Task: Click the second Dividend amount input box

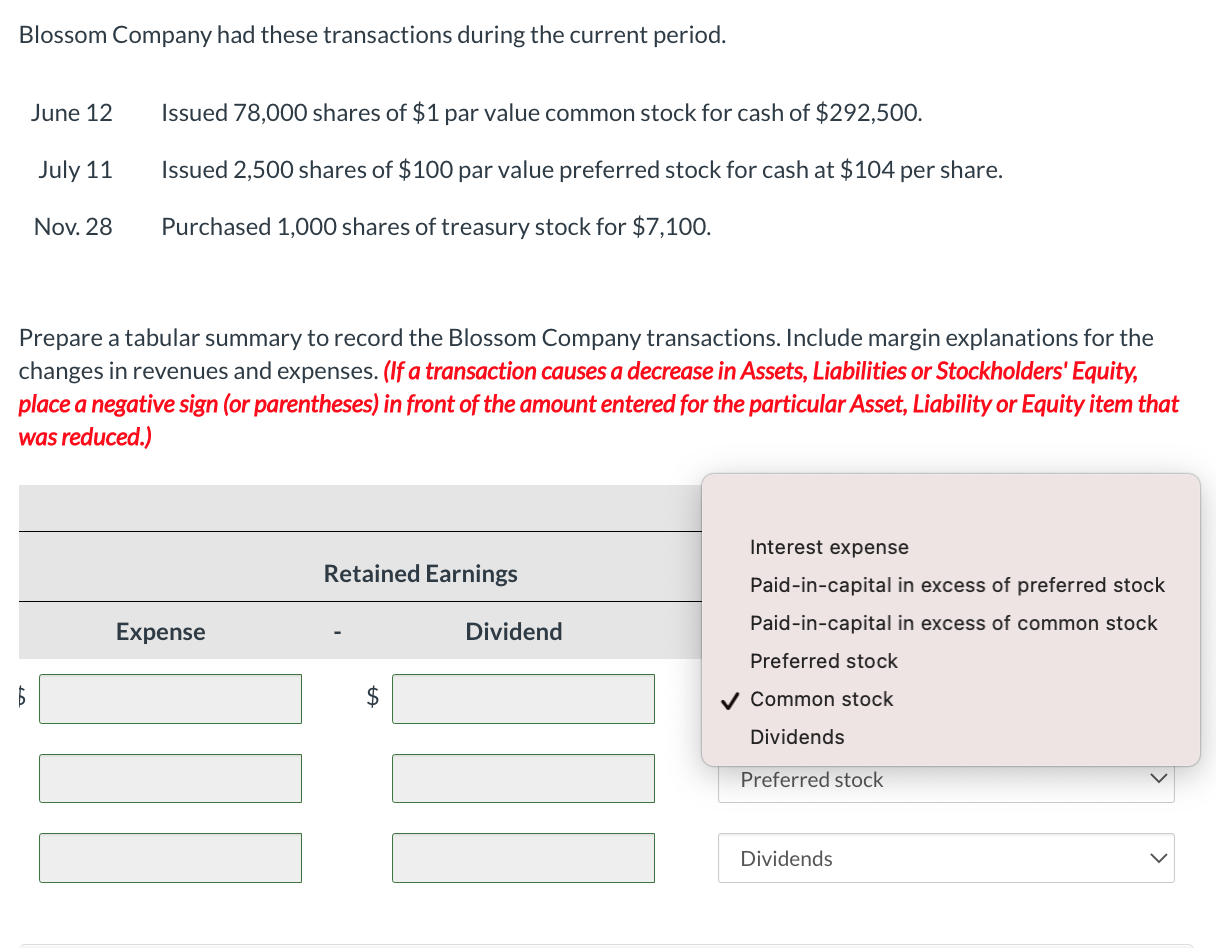Action: tap(523, 778)
